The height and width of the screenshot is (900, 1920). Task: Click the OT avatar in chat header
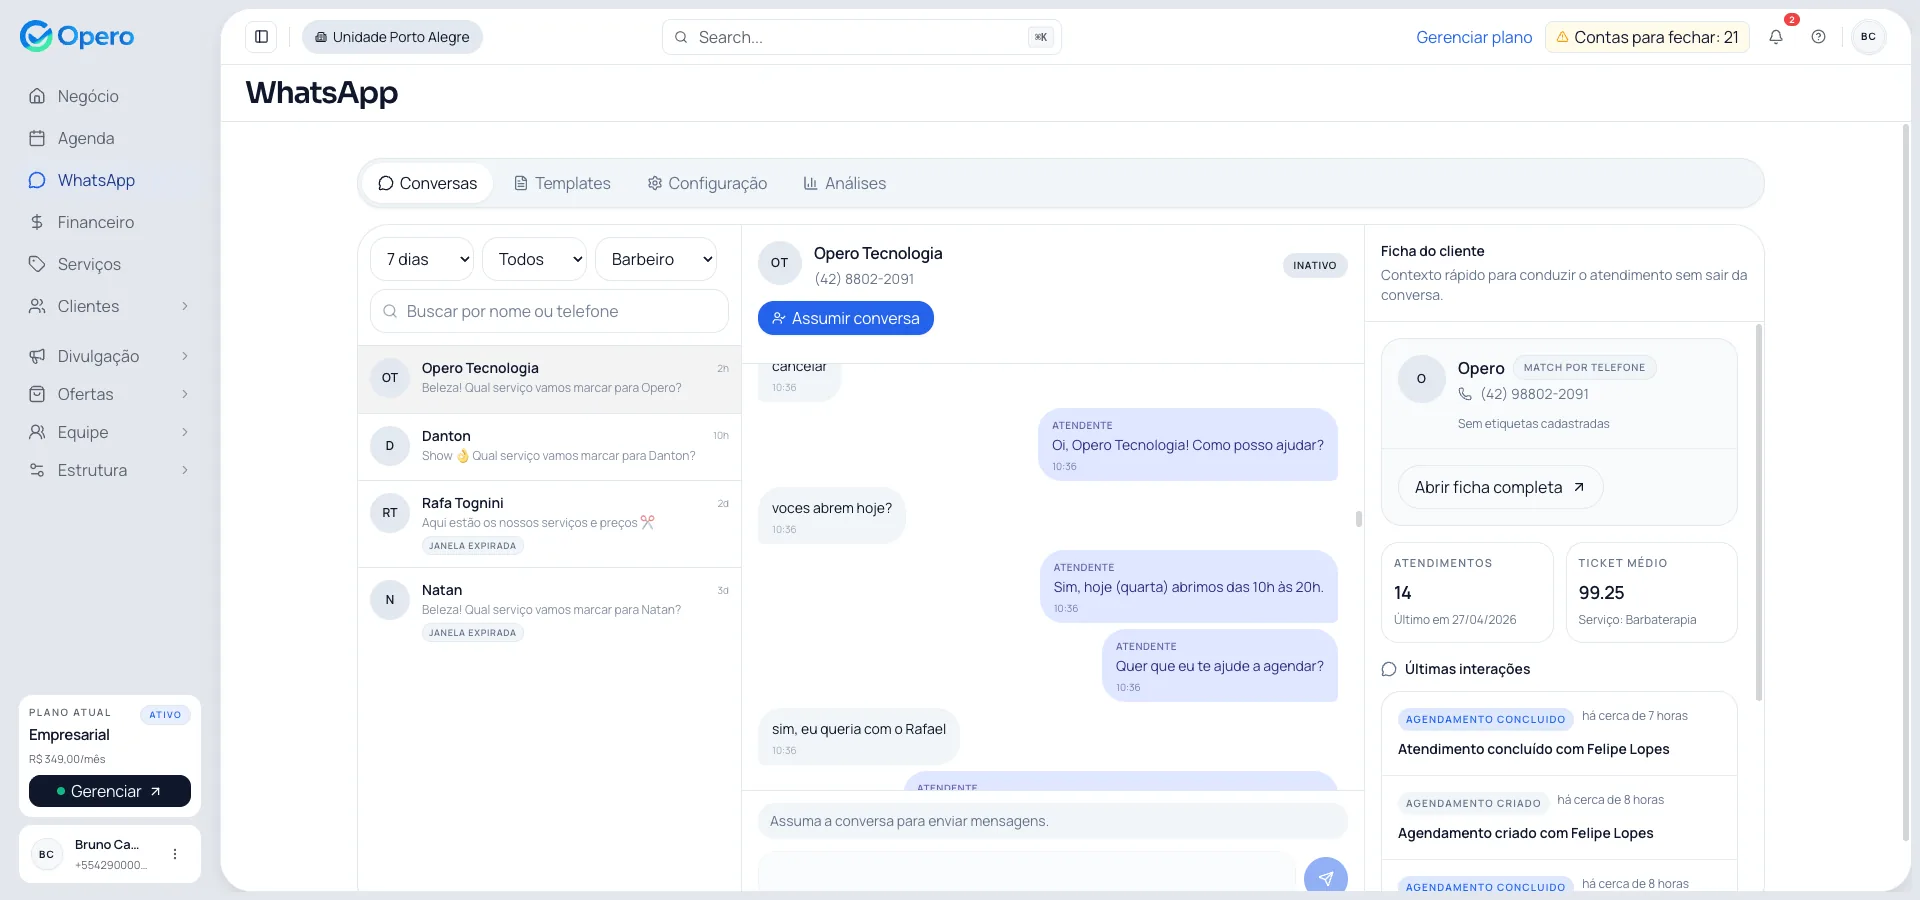(779, 263)
